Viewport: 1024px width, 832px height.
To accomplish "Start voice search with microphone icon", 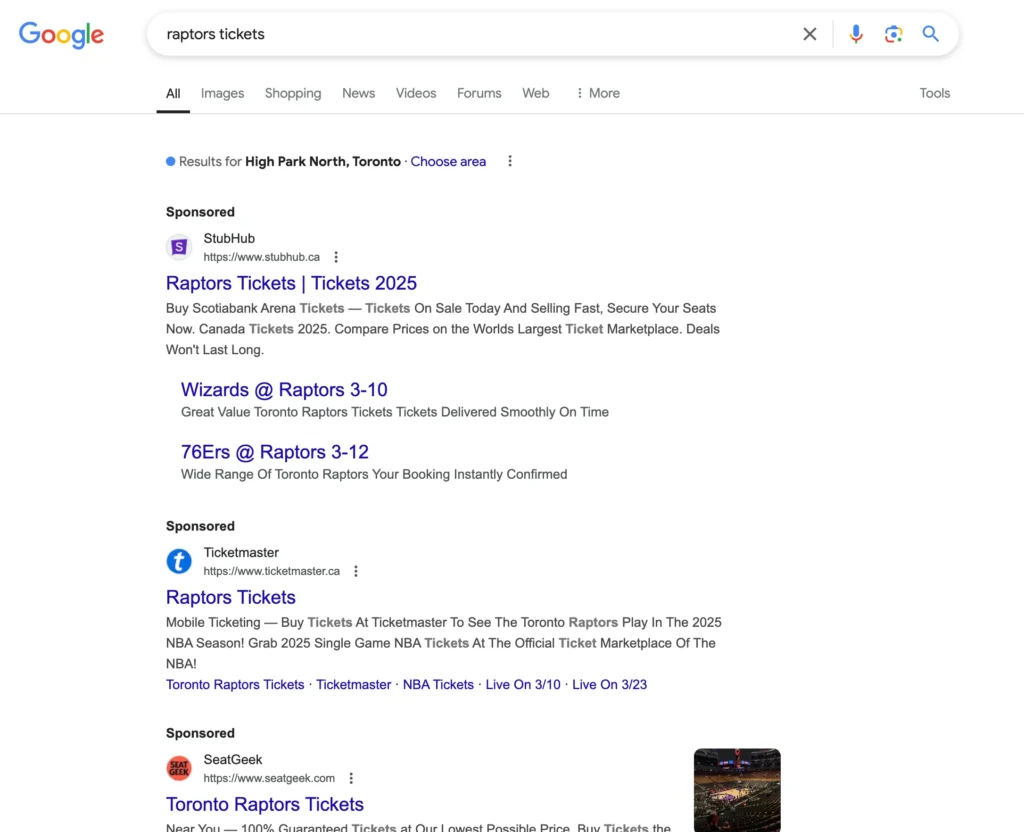I will [856, 34].
